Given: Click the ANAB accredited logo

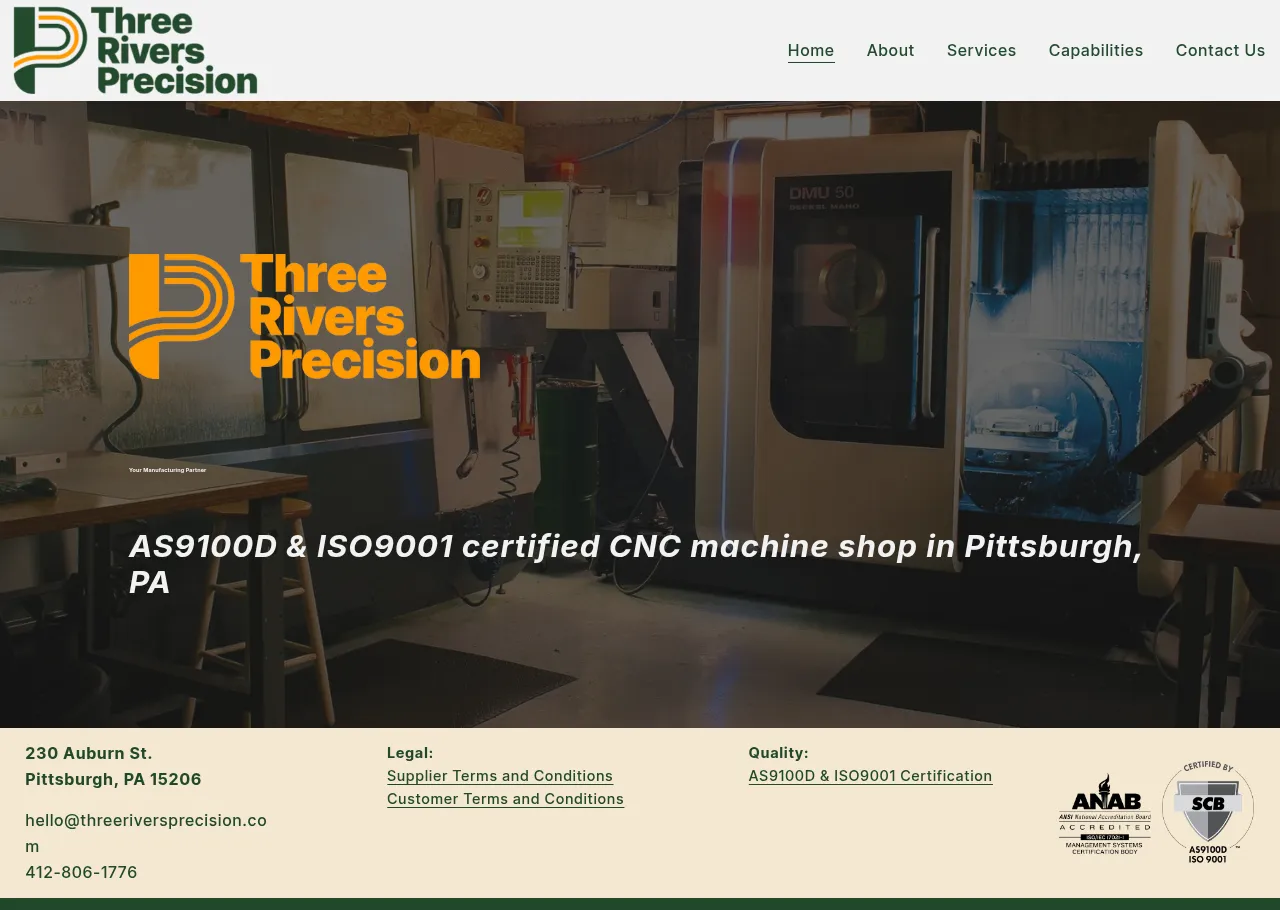Looking at the screenshot, I should click(x=1104, y=813).
